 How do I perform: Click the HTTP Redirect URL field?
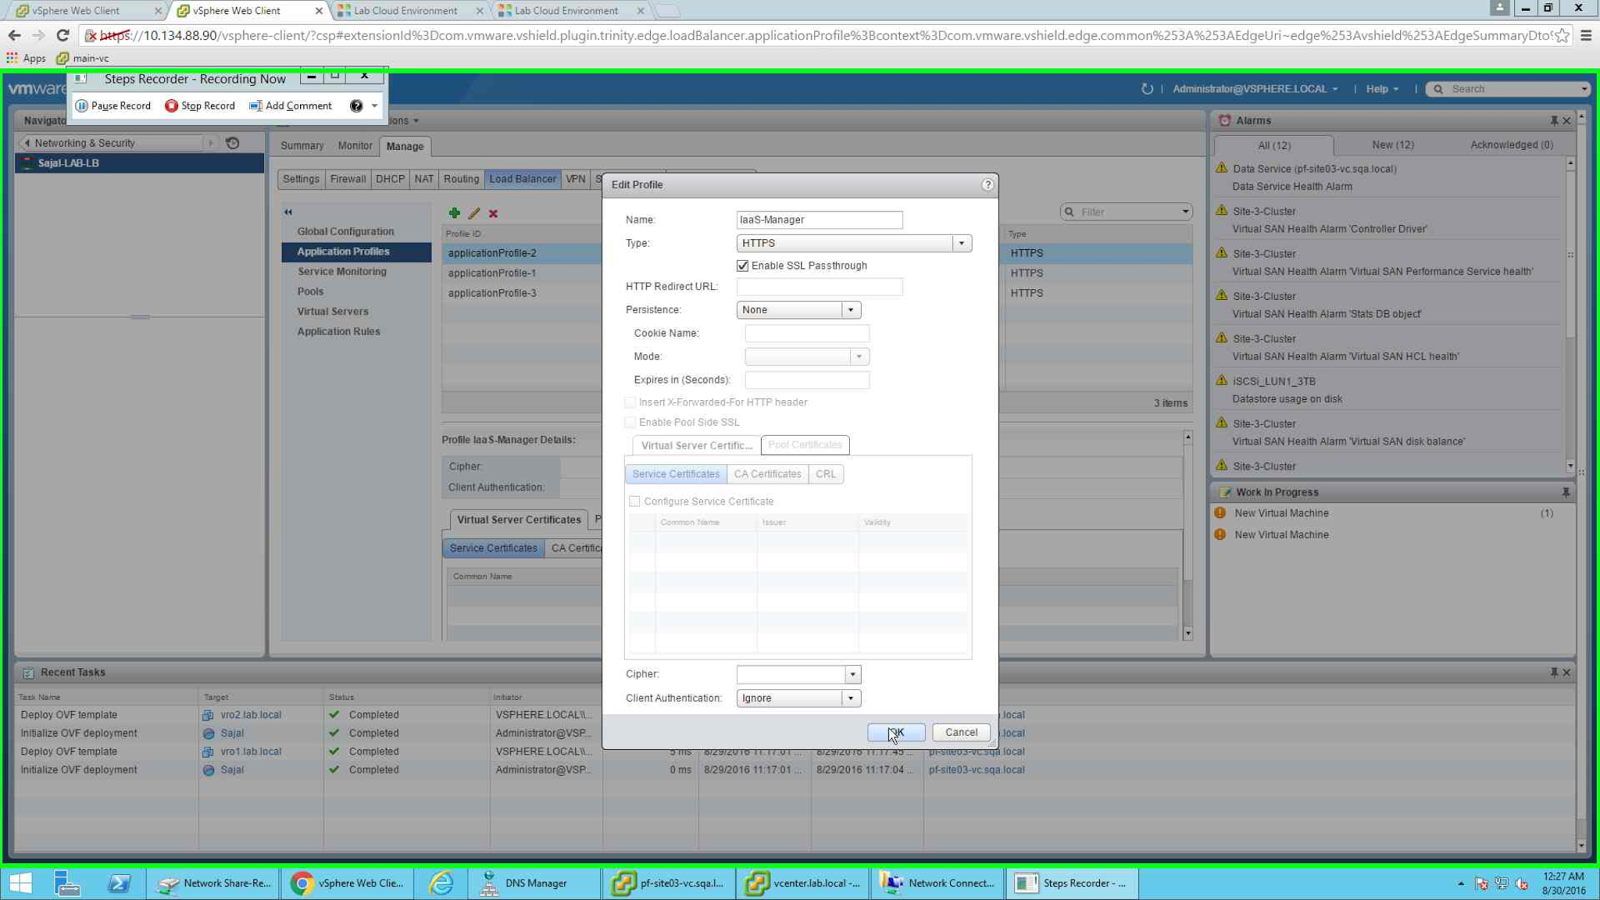819,287
